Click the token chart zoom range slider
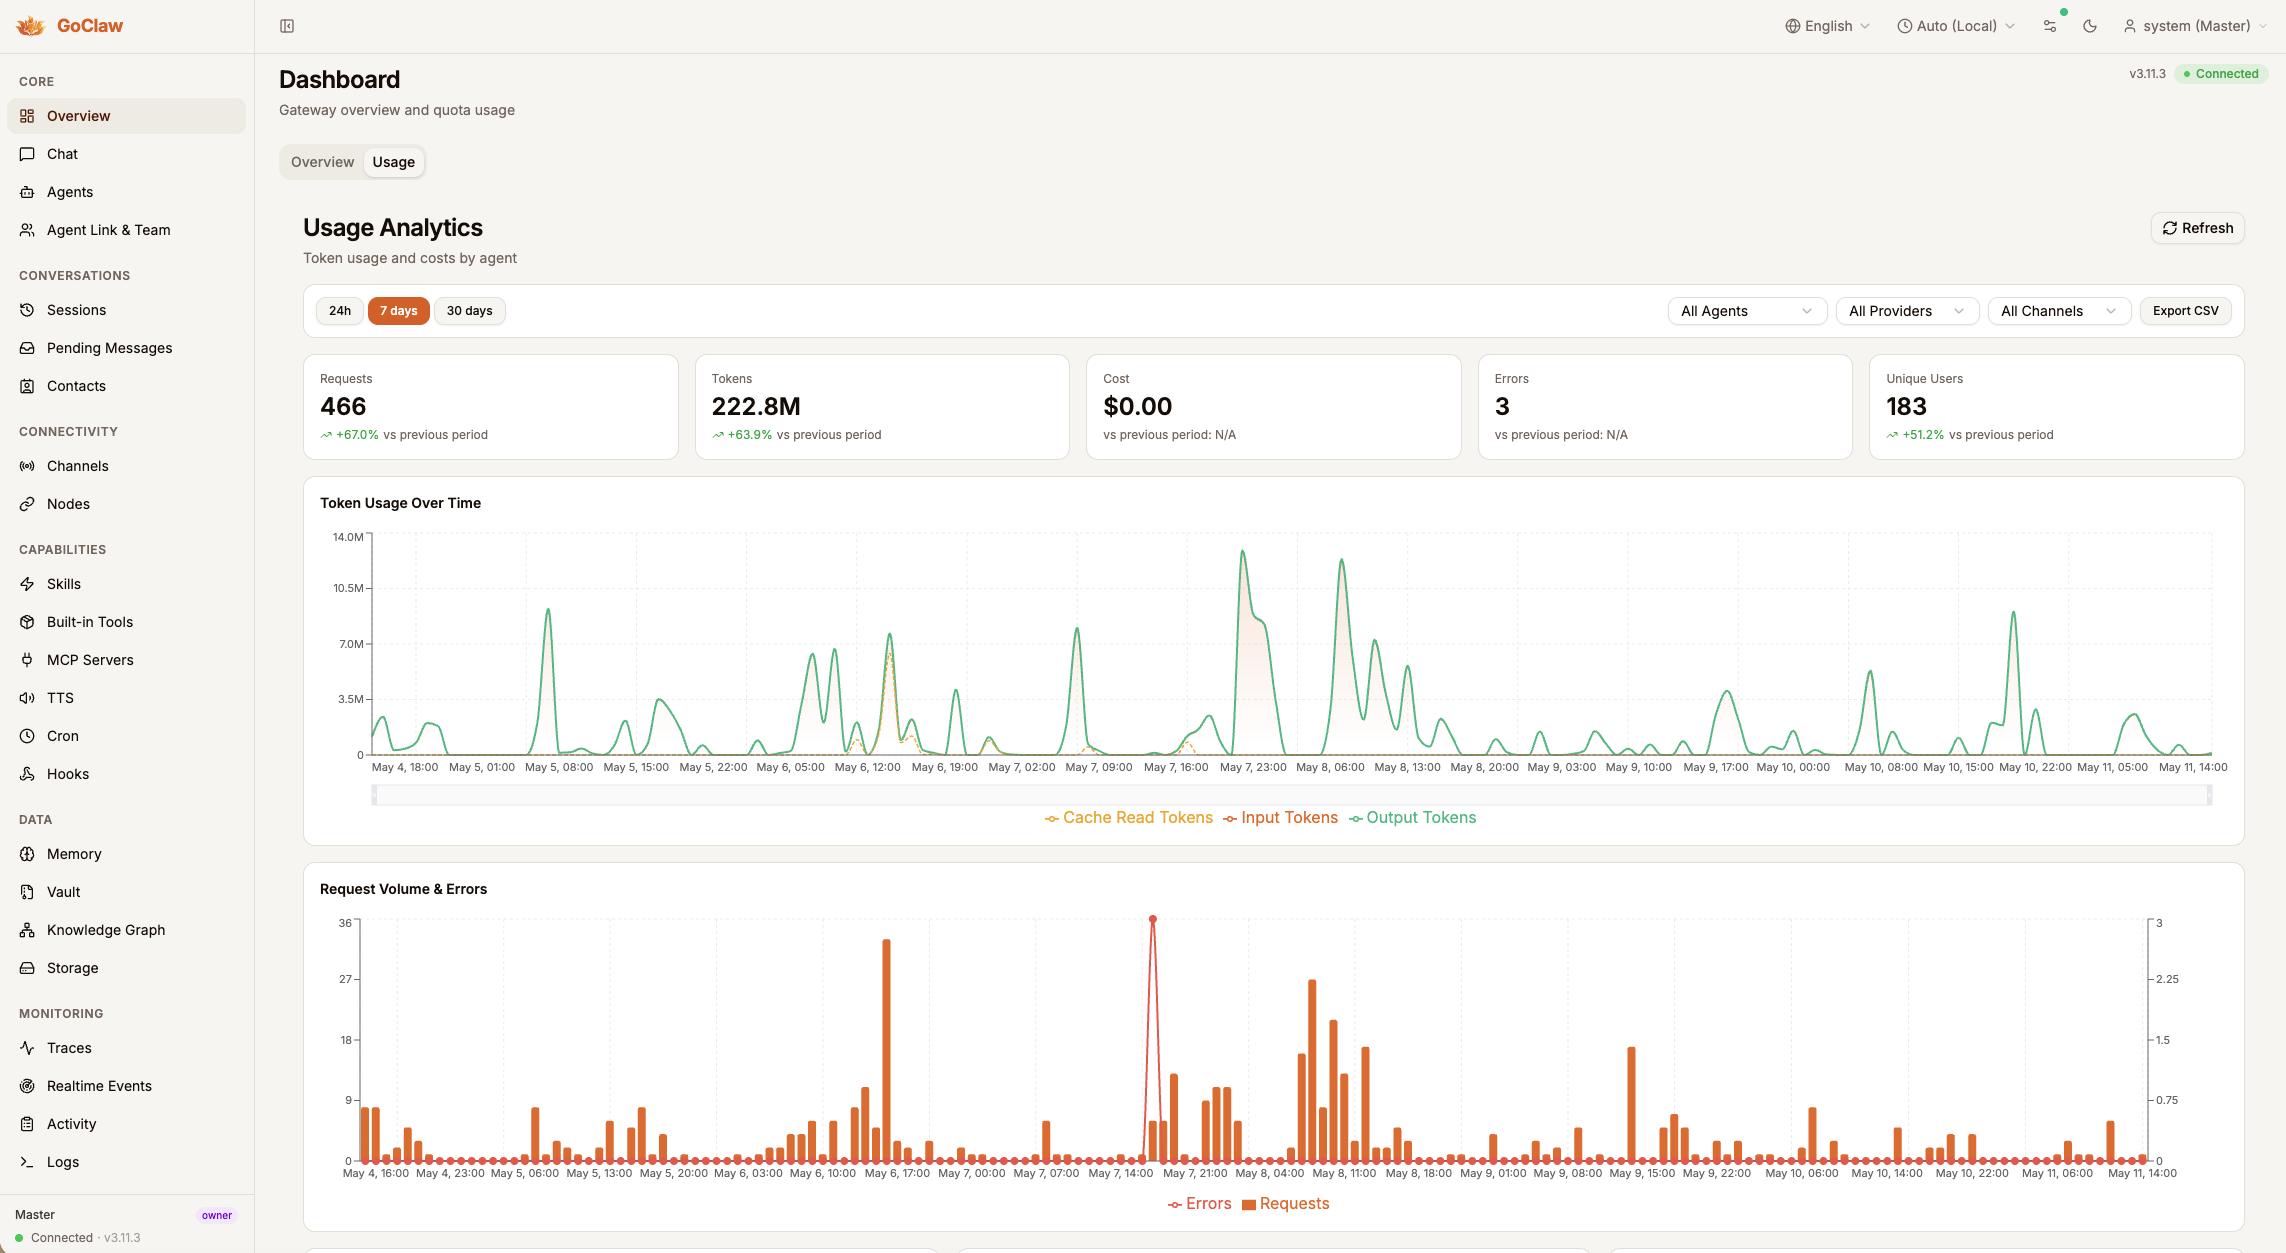2286x1253 pixels. click(x=1292, y=795)
